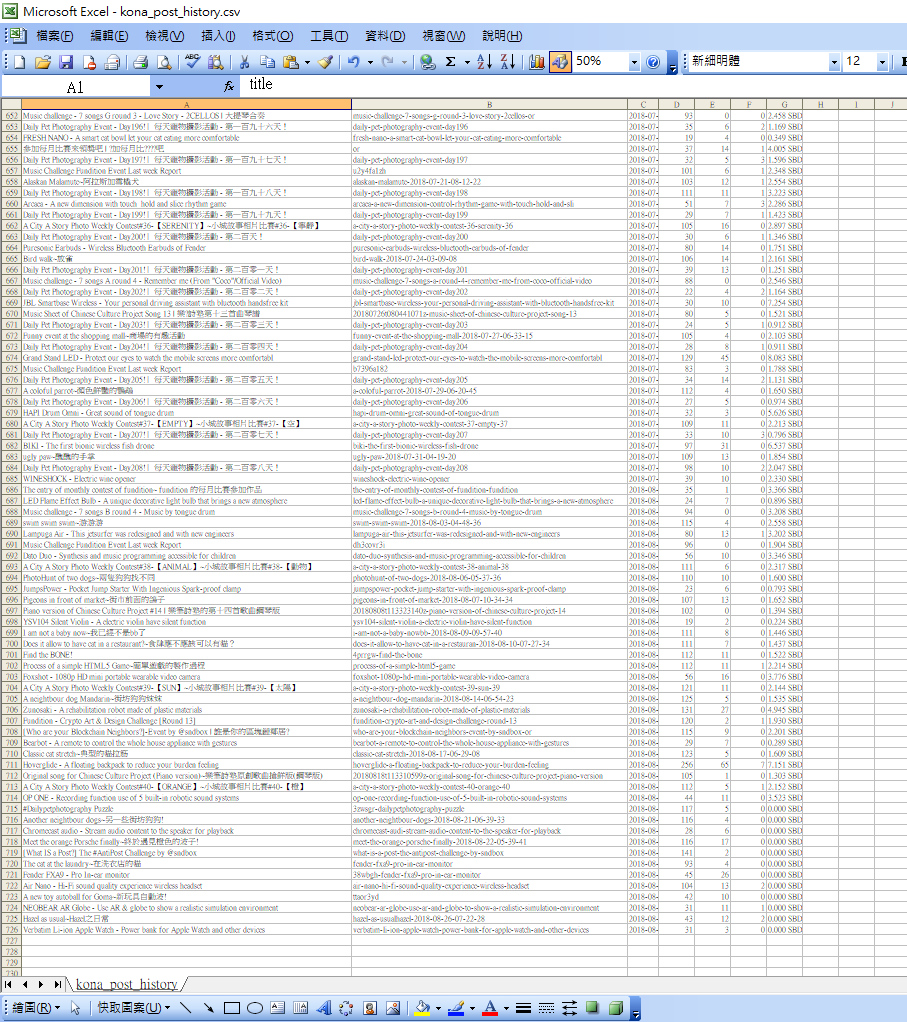Screen dimensions: 907x1022
Task: Open the 繪圖(R) Draw menu button
Action: click(36, 1008)
